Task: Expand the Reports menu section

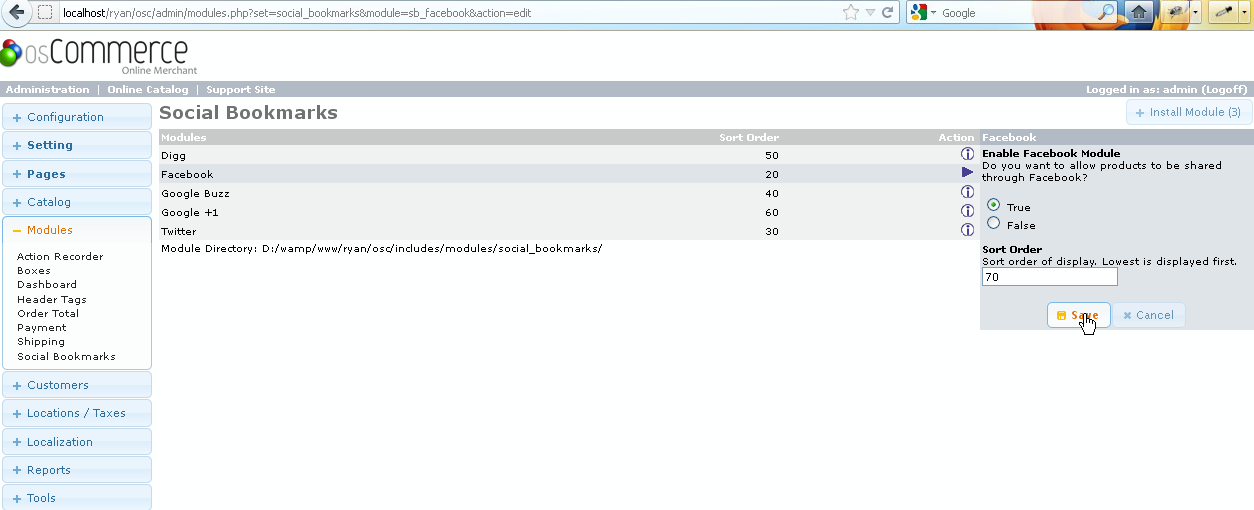Action: point(77,470)
